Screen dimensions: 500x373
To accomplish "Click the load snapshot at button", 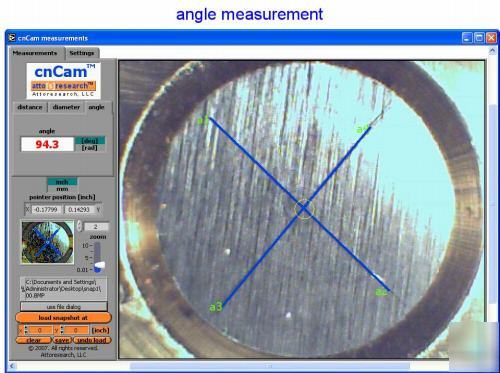I will [63, 318].
